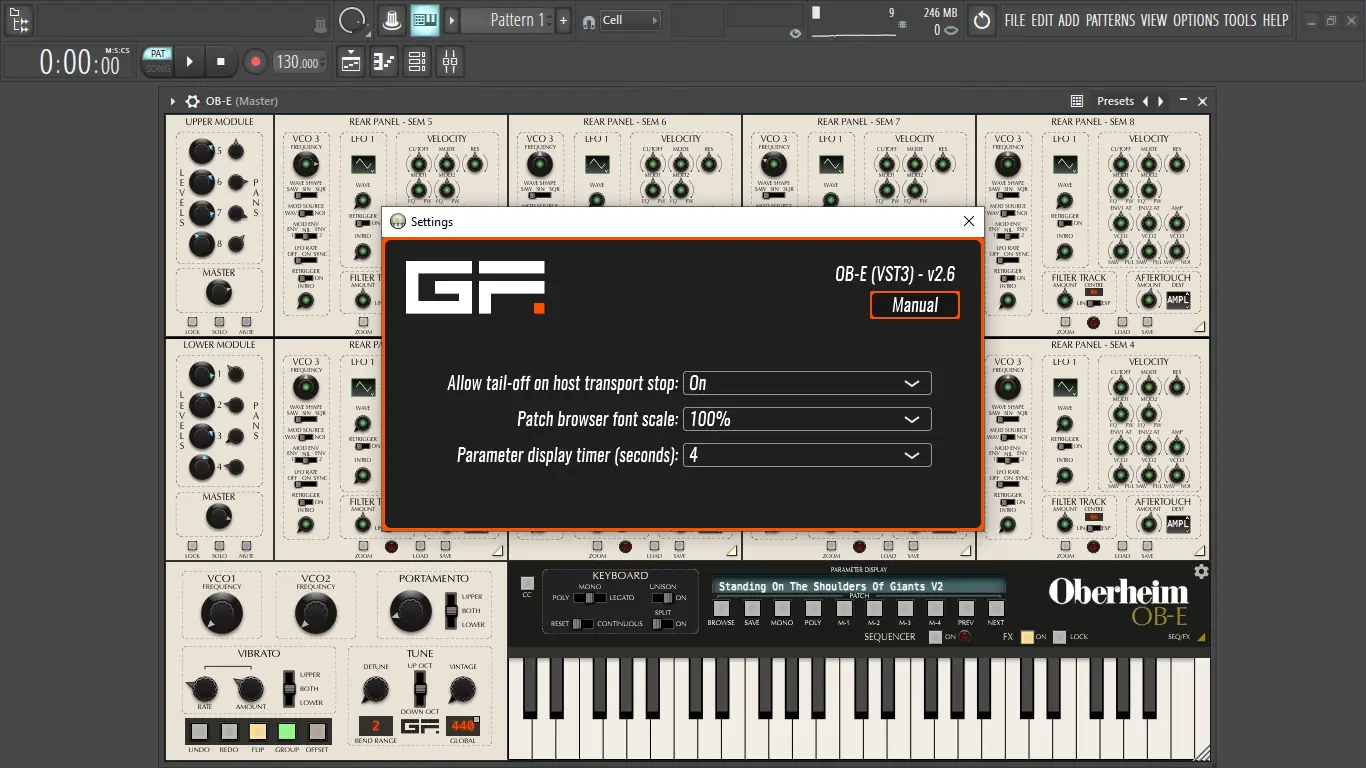
Task: Select next preset arrow in plugin header
Action: 1160,101
